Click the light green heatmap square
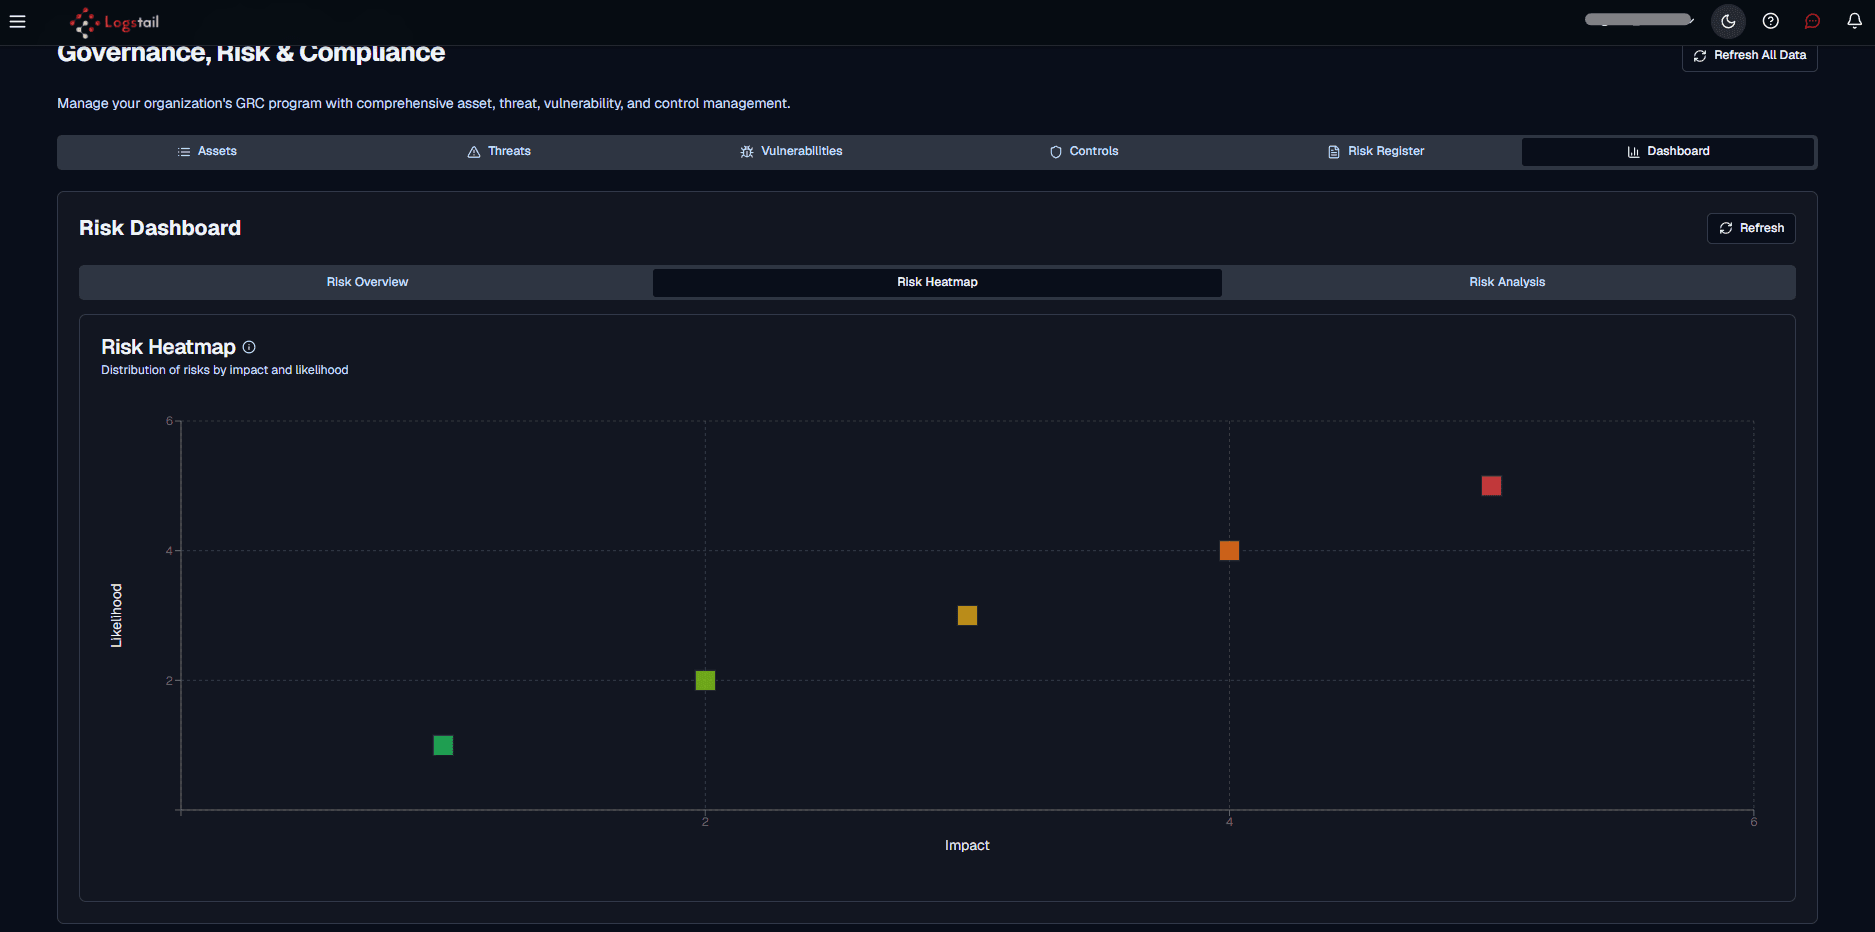The image size is (1875, 932). (705, 680)
